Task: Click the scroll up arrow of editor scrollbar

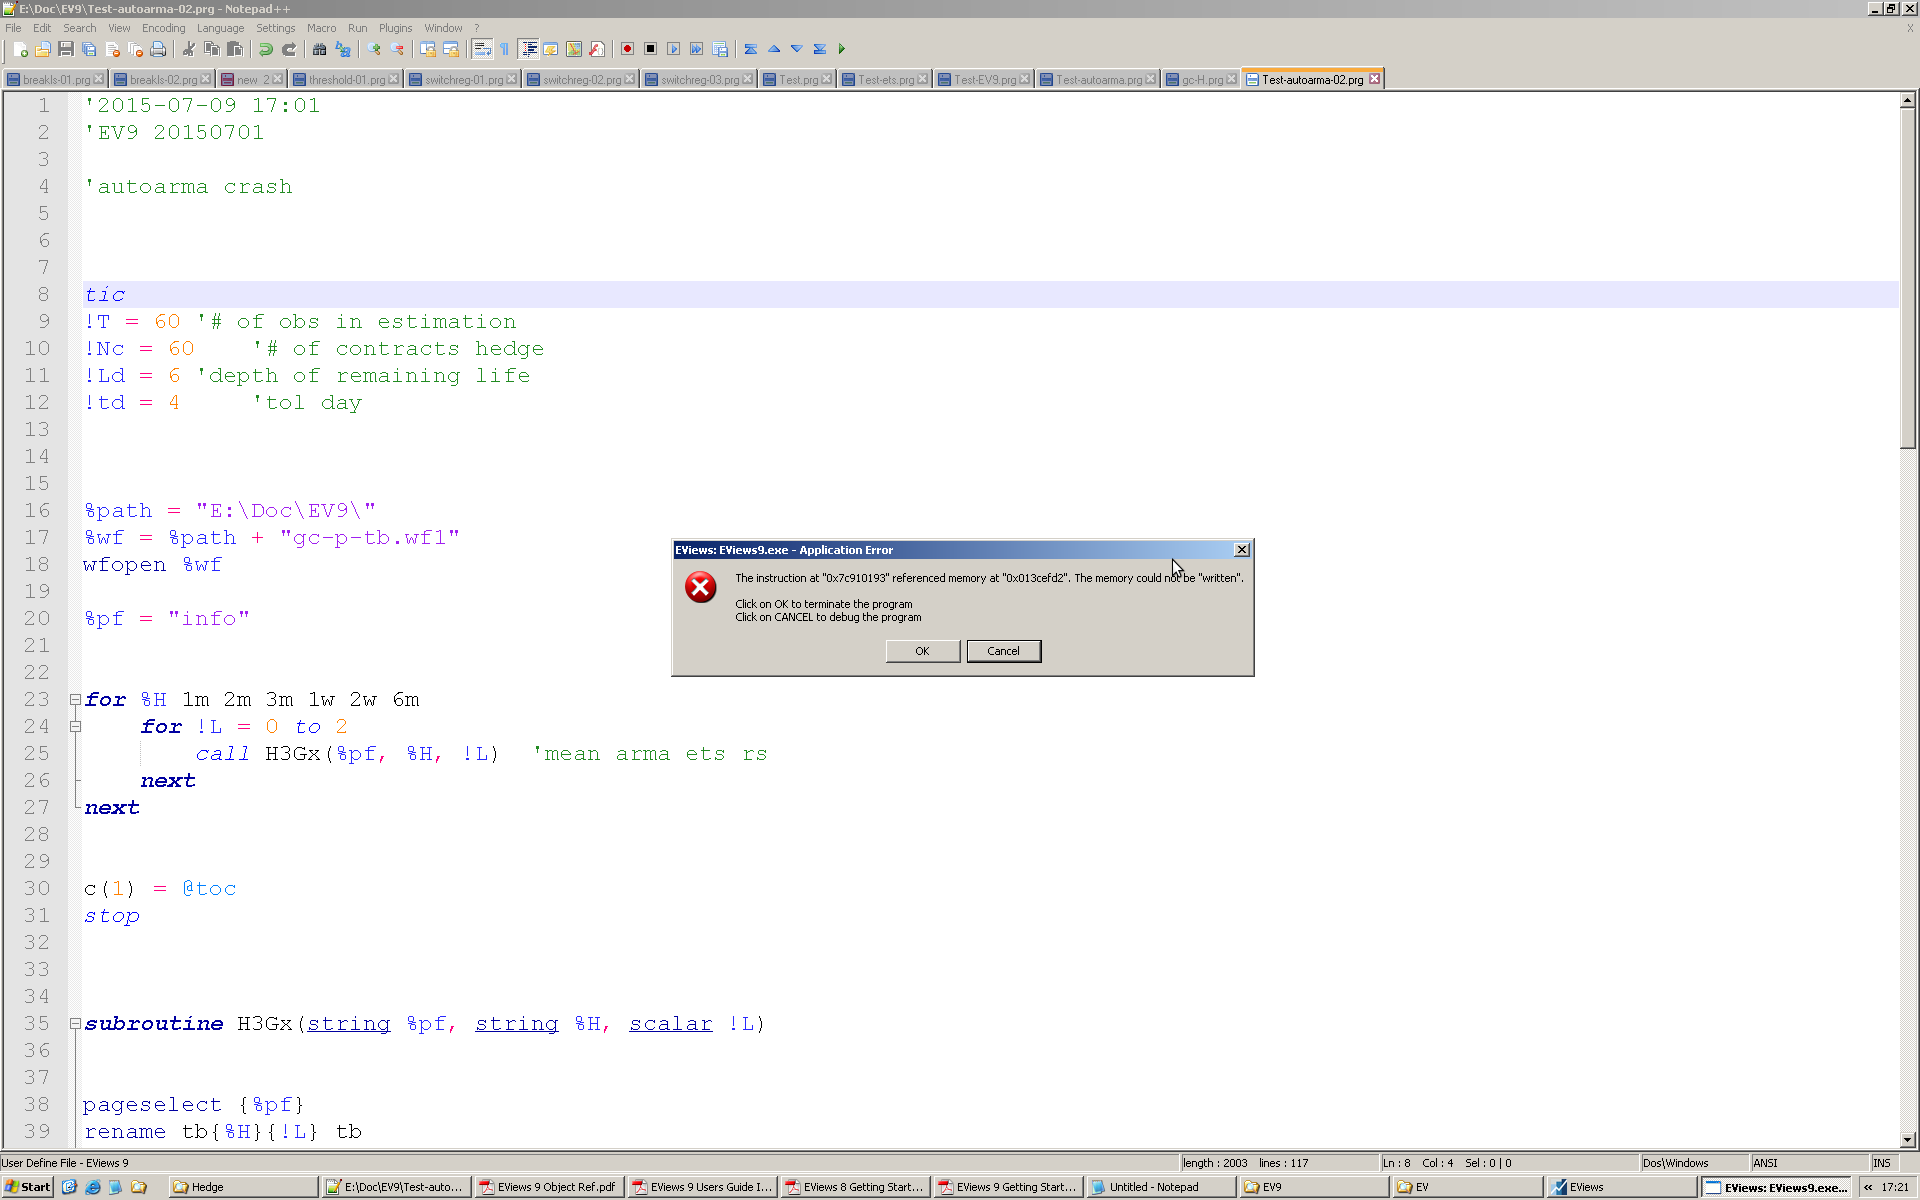Action: [x=1908, y=100]
